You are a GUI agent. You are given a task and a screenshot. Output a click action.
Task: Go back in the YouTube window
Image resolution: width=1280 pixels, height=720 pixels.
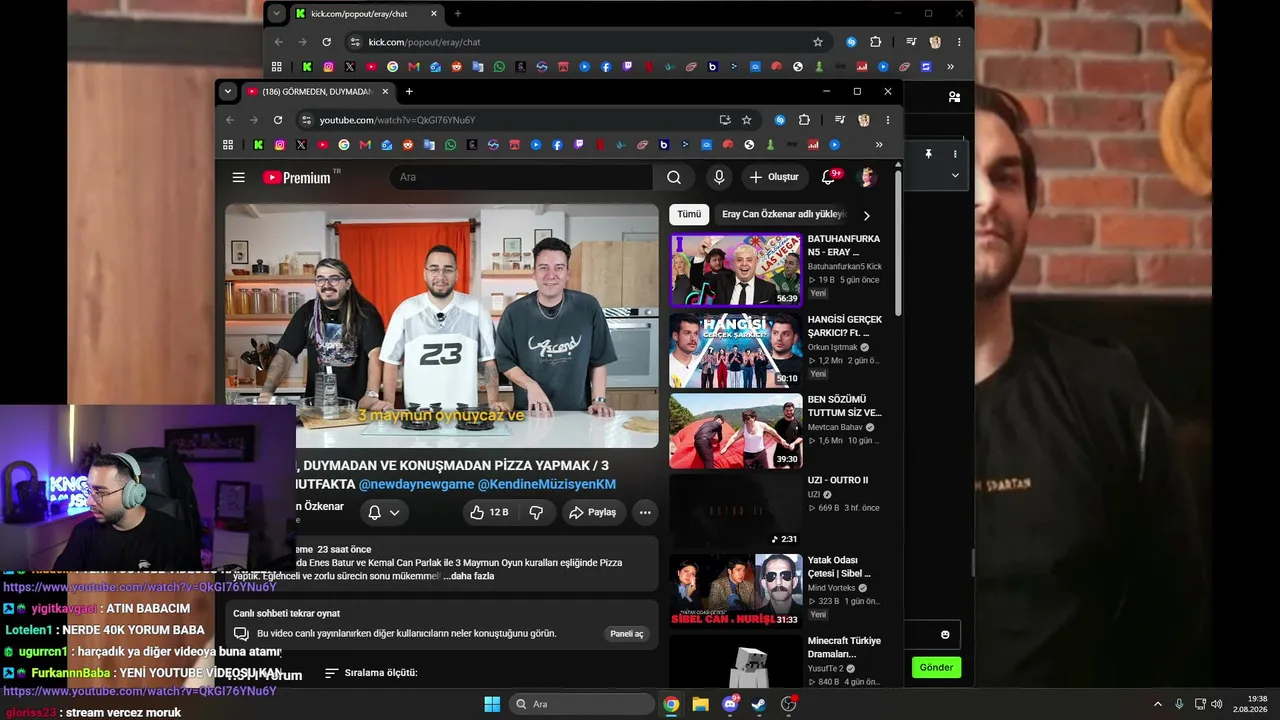click(x=230, y=120)
